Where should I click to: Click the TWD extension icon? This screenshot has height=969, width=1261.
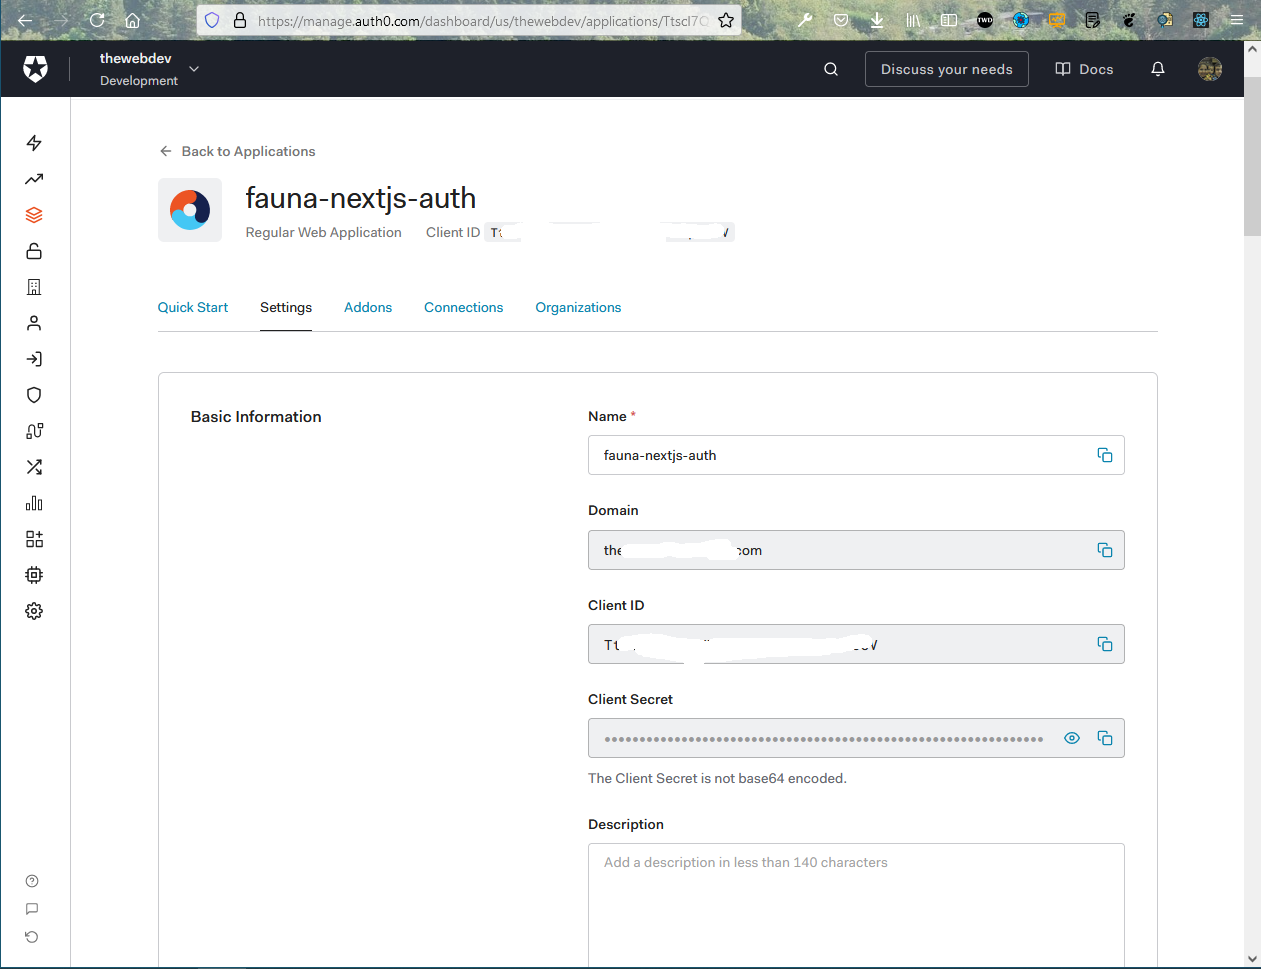pyautogui.click(x=985, y=20)
